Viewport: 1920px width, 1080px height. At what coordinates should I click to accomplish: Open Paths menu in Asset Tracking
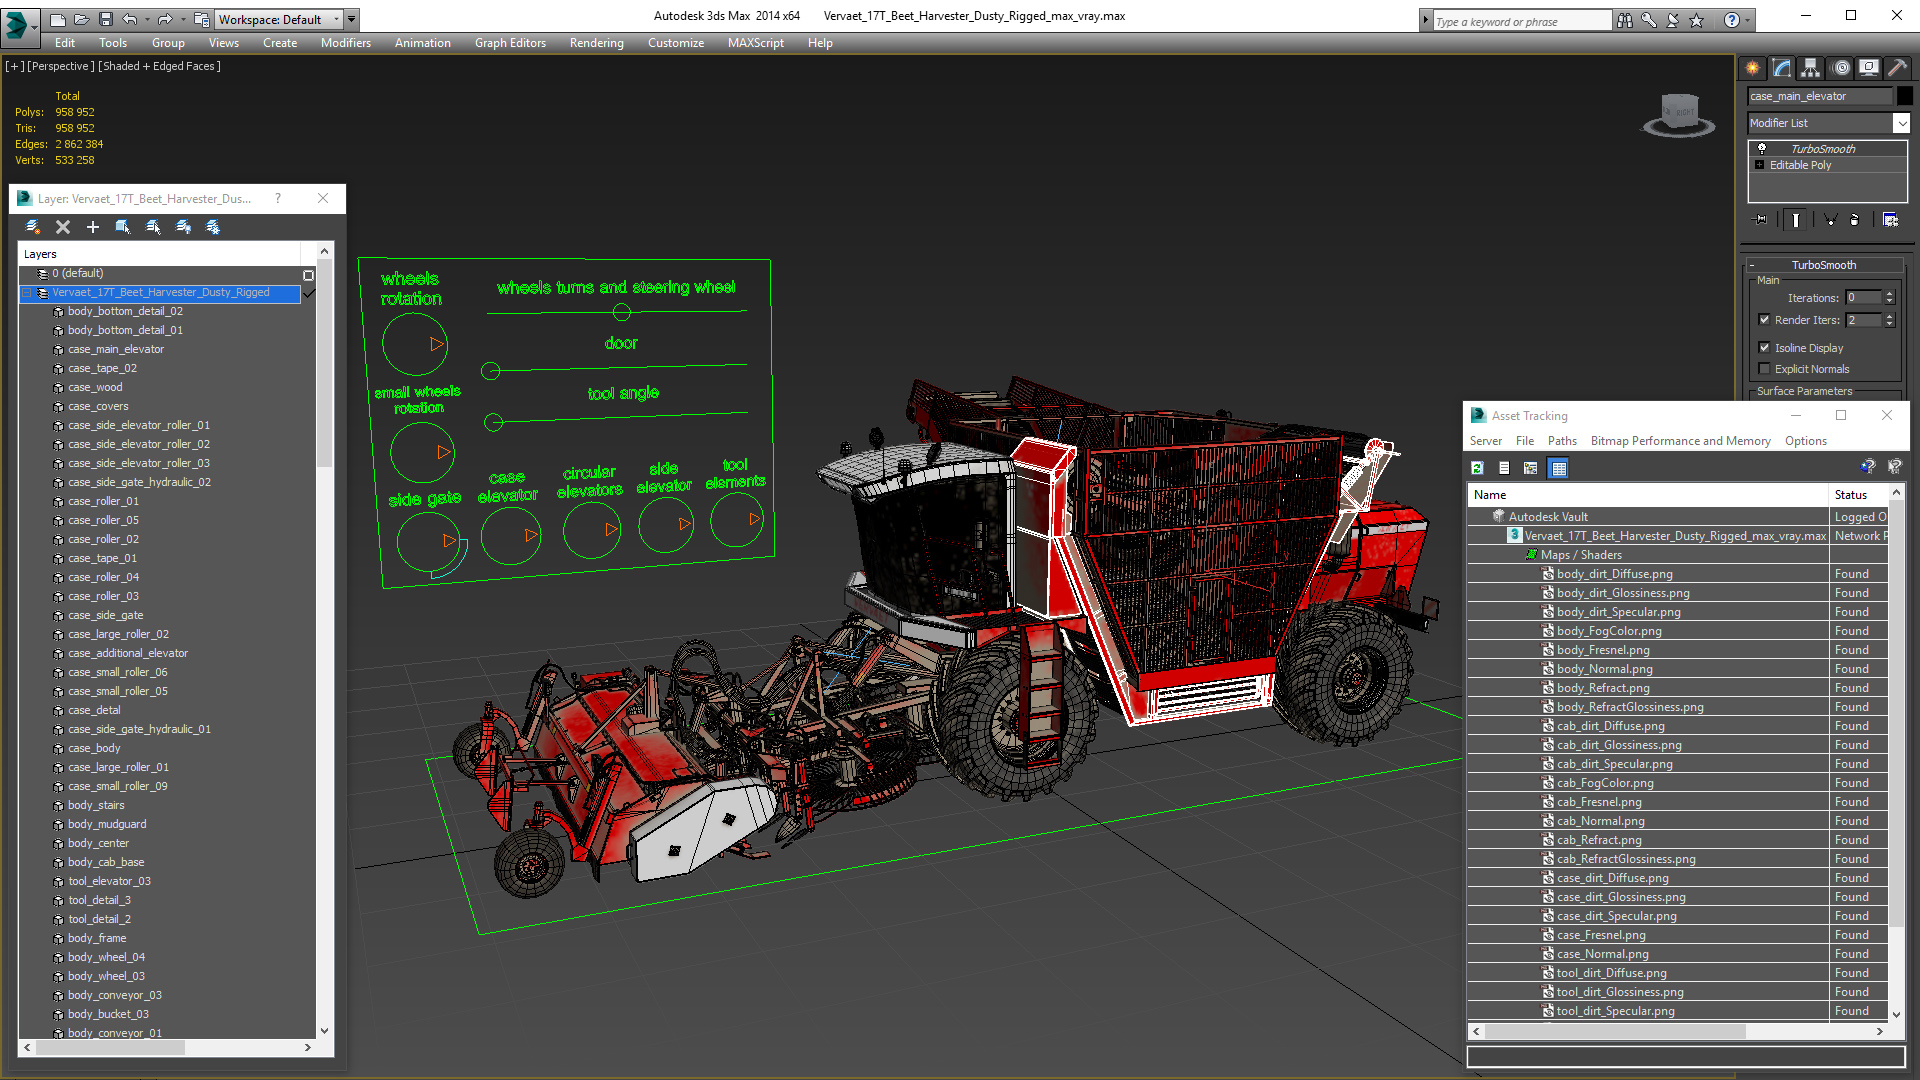click(x=1561, y=441)
